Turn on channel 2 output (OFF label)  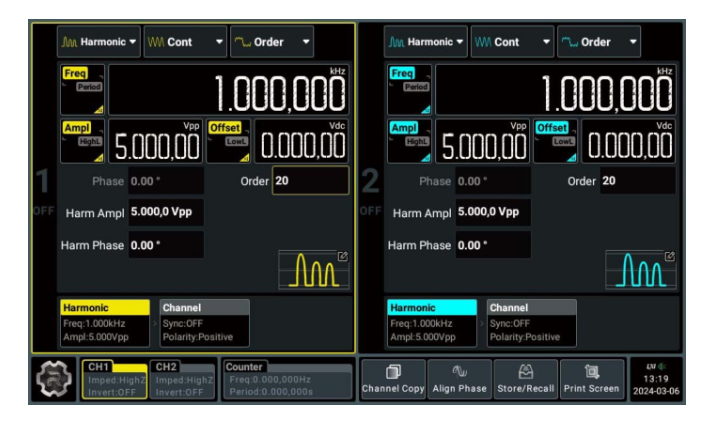pyautogui.click(x=370, y=211)
